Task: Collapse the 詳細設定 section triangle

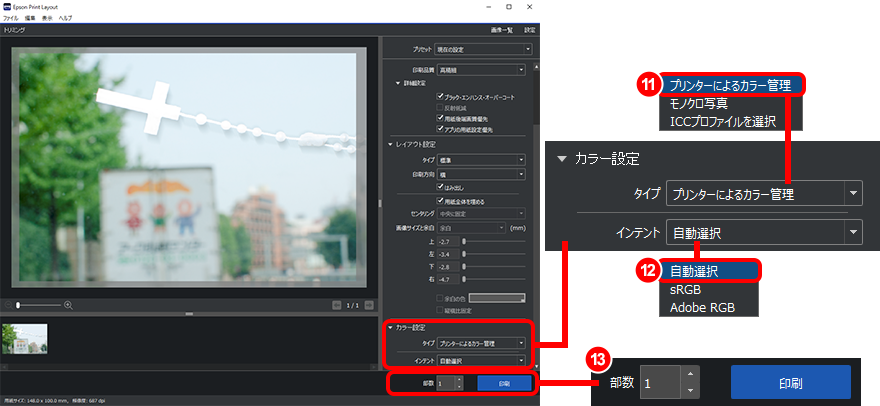Action: pyautogui.click(x=397, y=83)
